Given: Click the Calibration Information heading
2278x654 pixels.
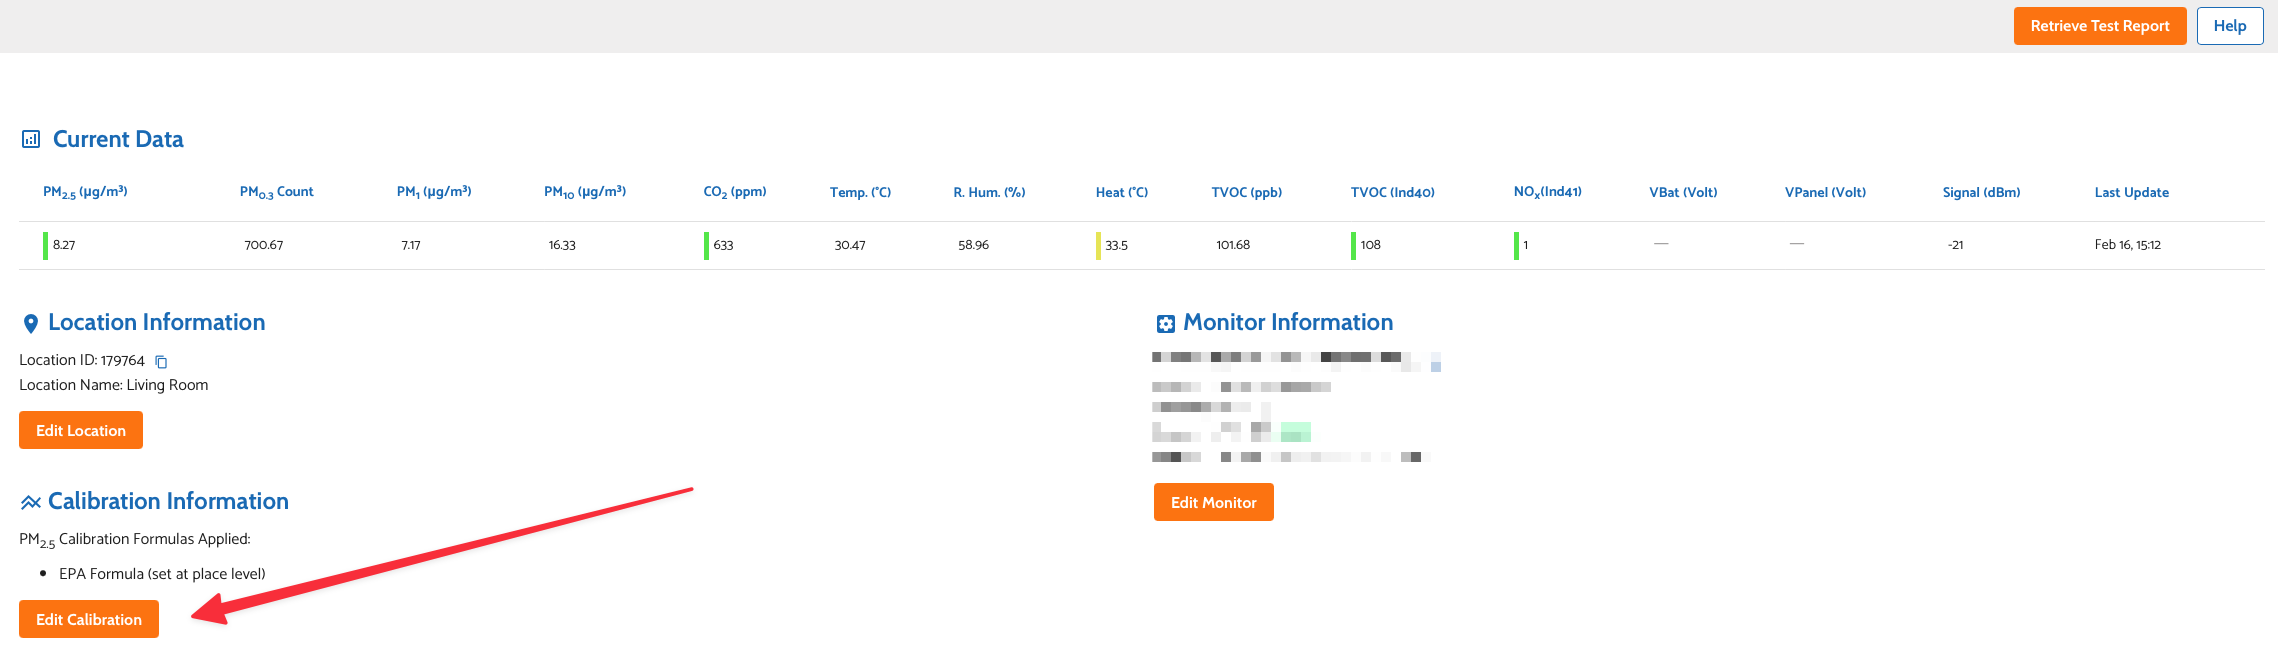Looking at the screenshot, I should (x=168, y=501).
